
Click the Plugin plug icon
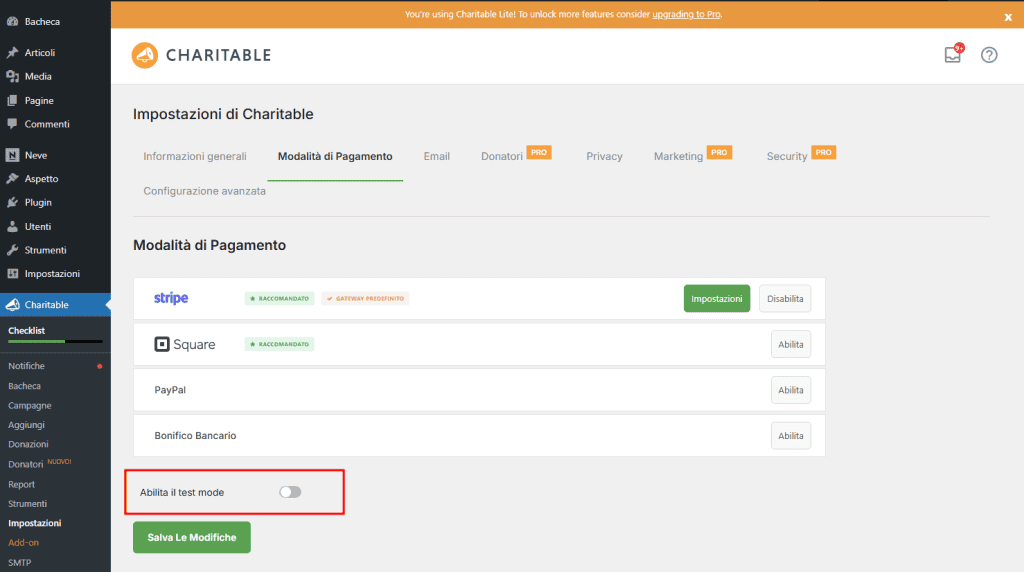(x=12, y=202)
